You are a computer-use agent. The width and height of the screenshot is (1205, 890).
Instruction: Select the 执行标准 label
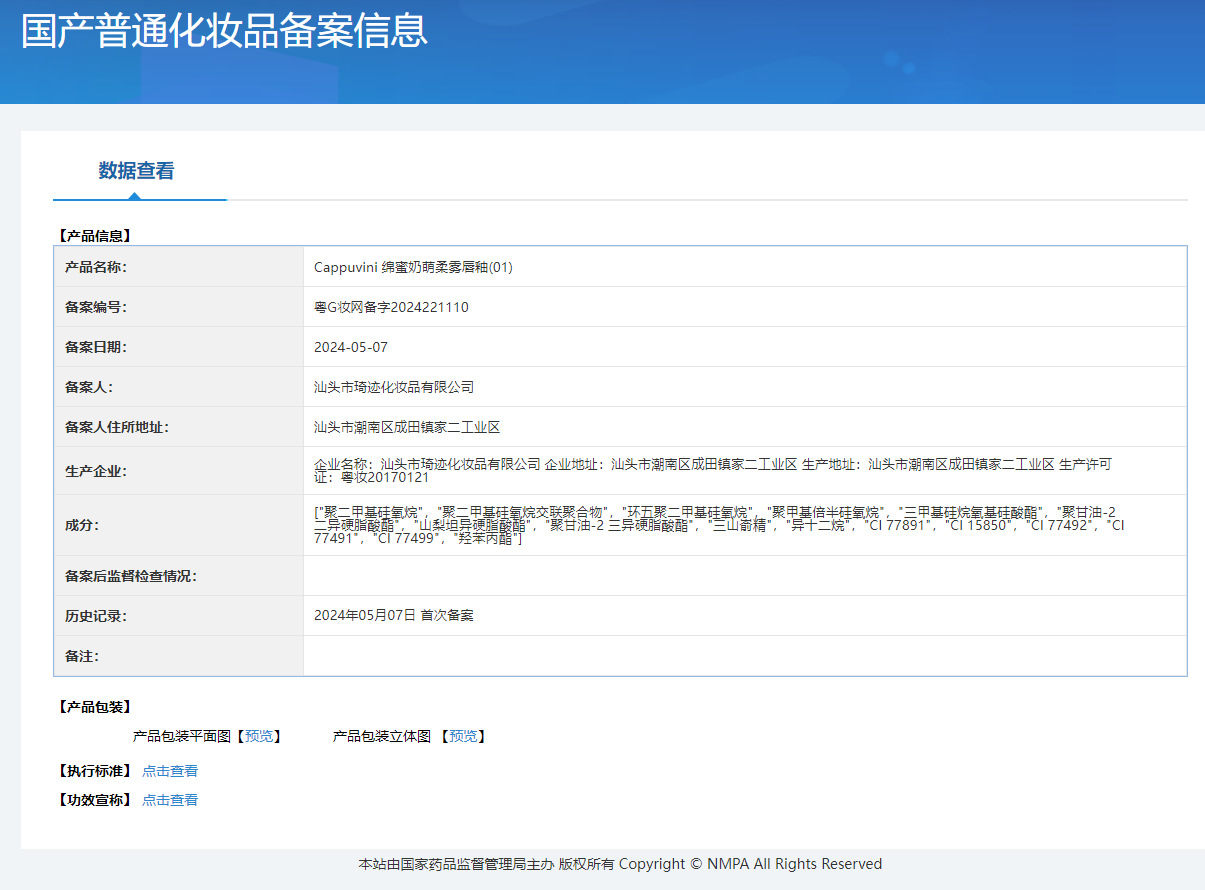click(x=95, y=771)
